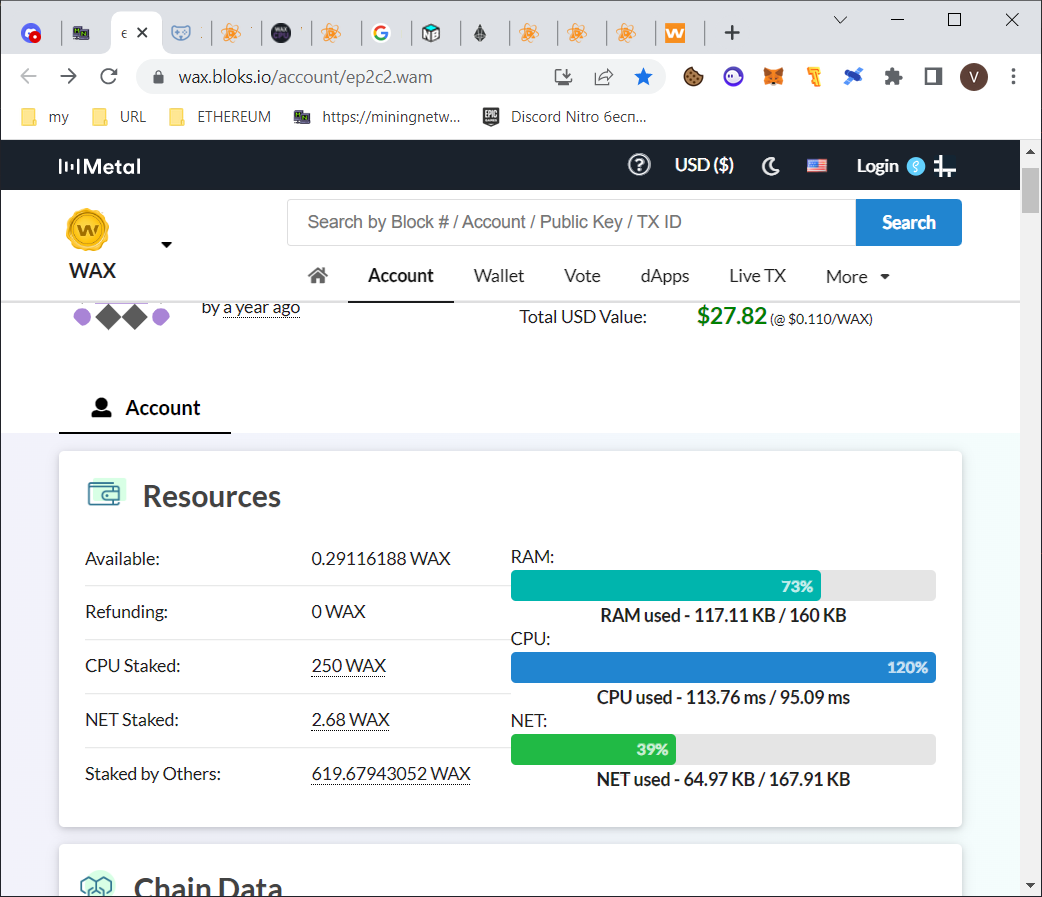Click the account avatar pattern image
The width and height of the screenshot is (1042, 897).
coord(121,316)
